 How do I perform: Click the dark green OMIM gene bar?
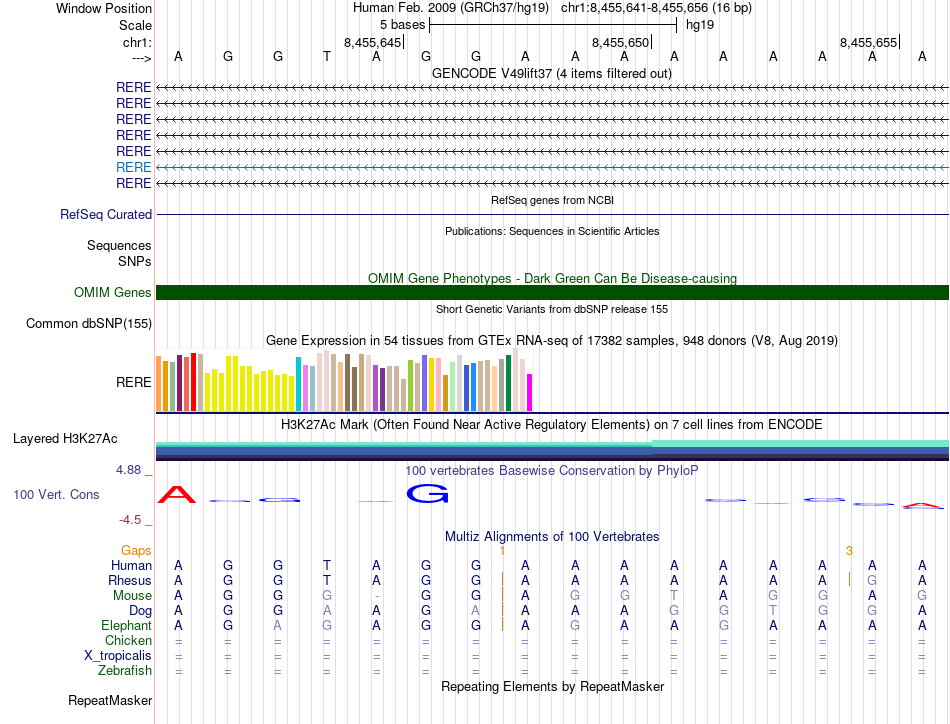[552, 293]
